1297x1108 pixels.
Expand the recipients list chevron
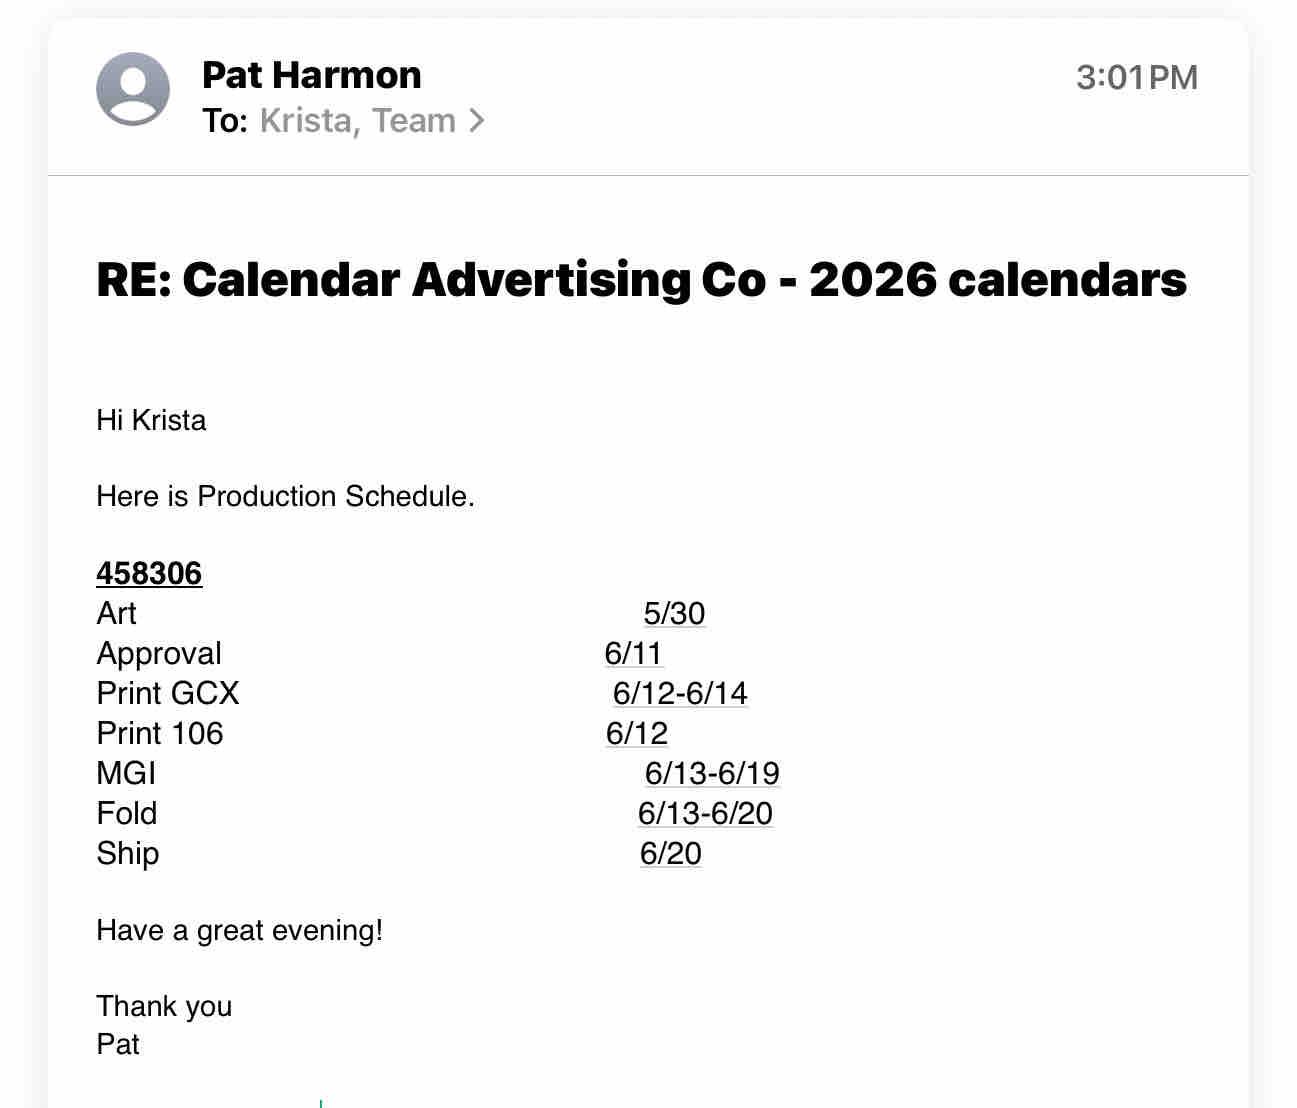pos(477,121)
